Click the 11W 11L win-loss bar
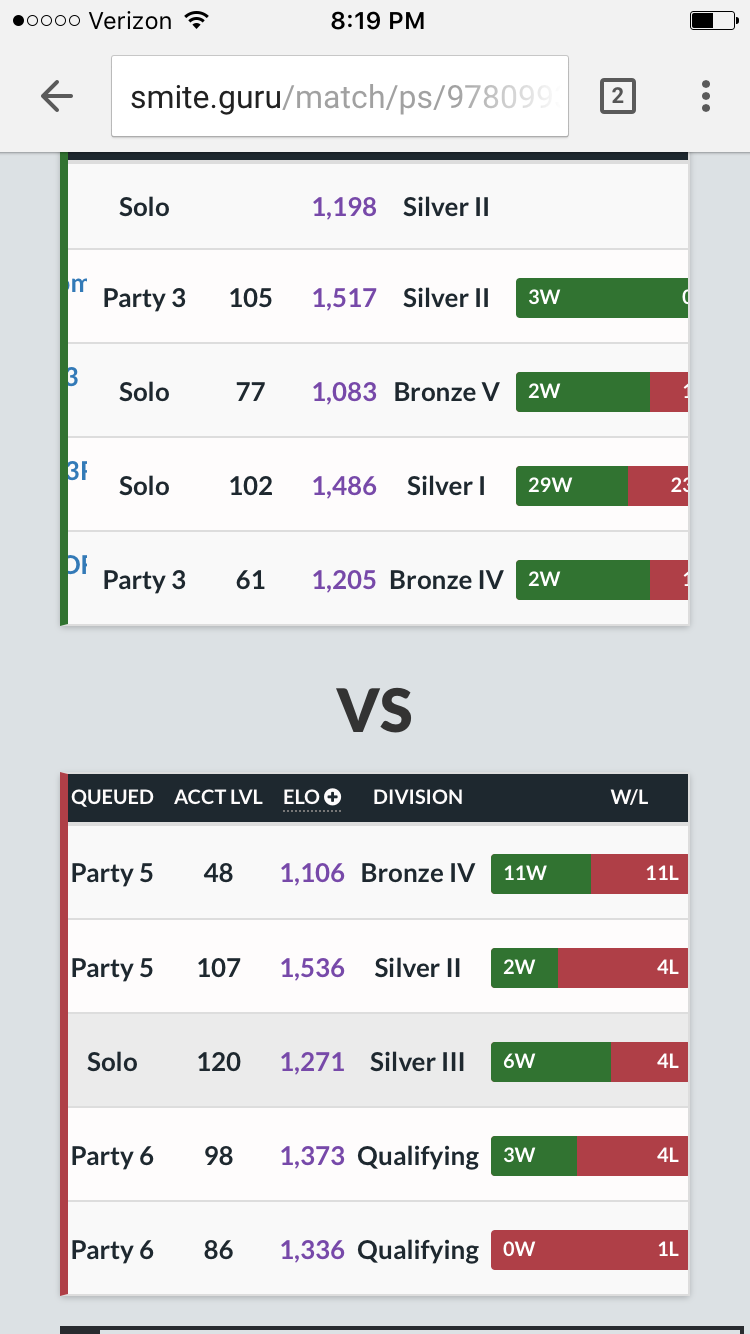The width and height of the screenshot is (750, 1334). click(589, 873)
